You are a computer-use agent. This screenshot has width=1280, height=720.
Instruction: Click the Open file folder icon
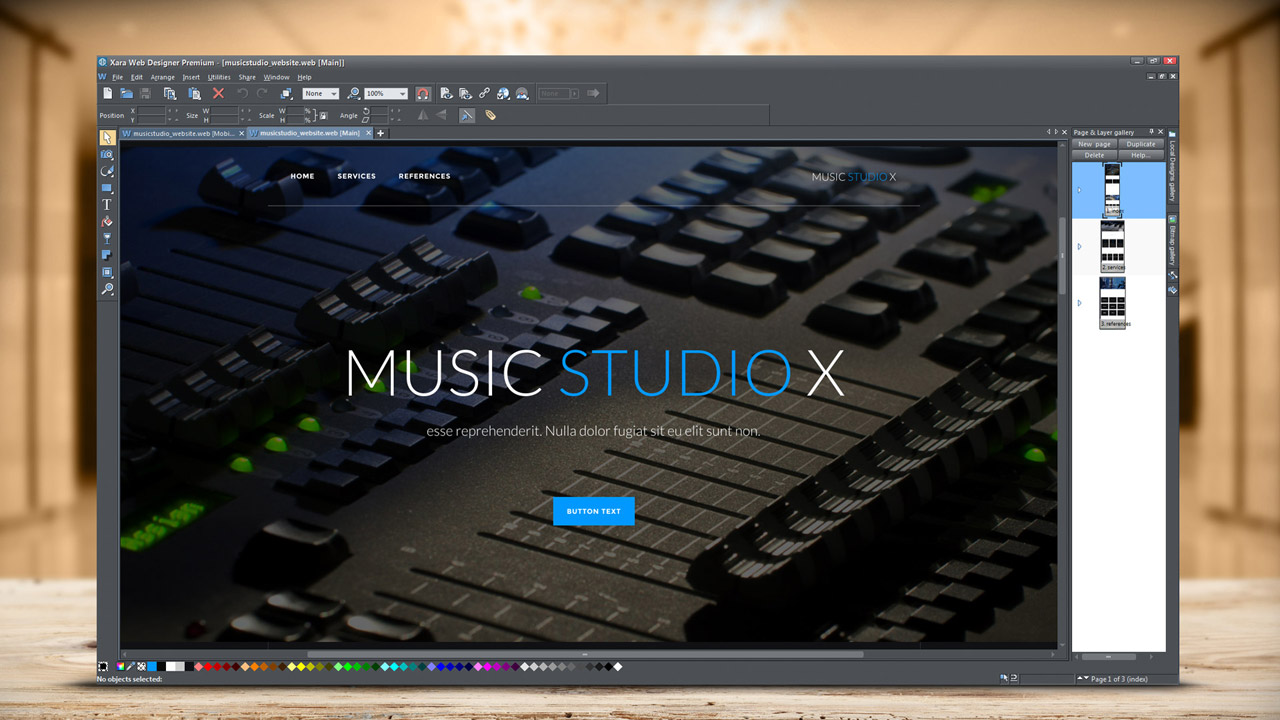coord(127,93)
